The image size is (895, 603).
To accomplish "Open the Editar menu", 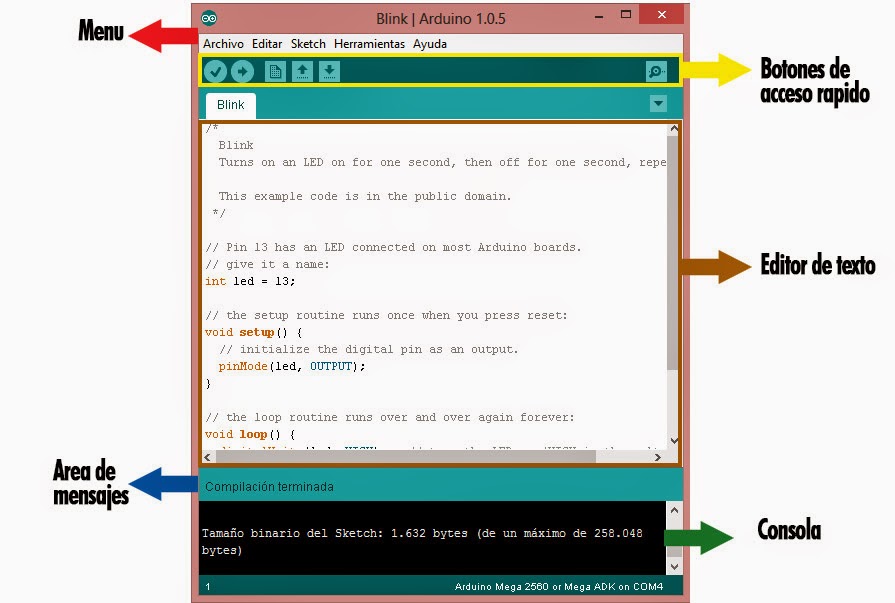I will (266, 44).
